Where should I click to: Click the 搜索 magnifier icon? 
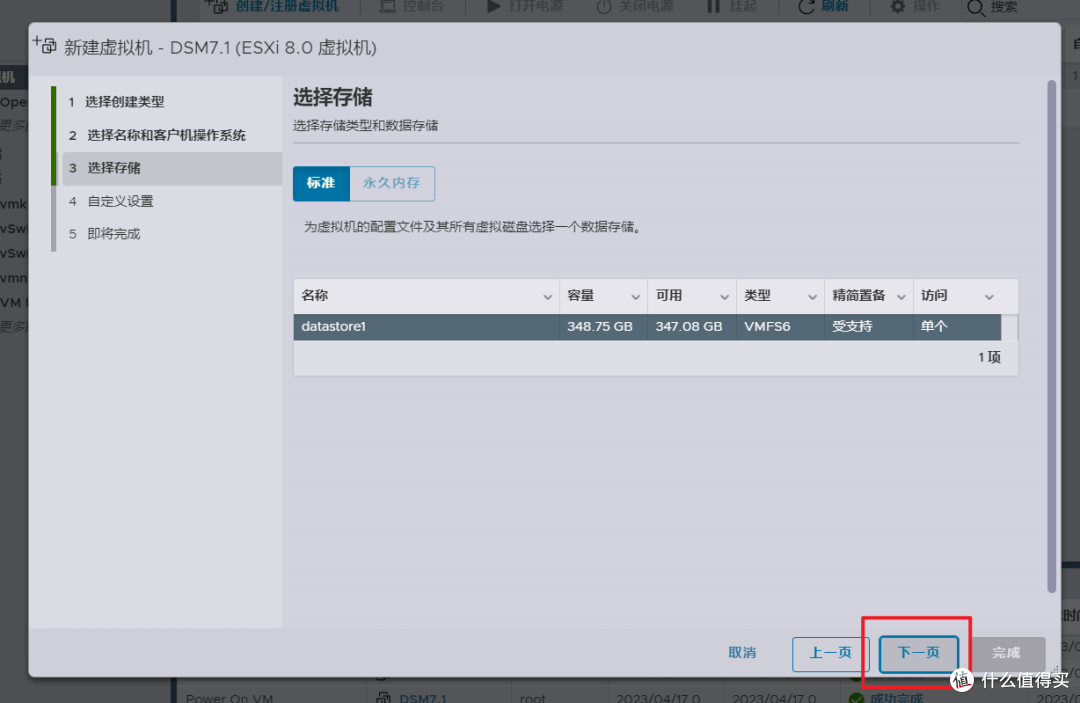coord(972,7)
